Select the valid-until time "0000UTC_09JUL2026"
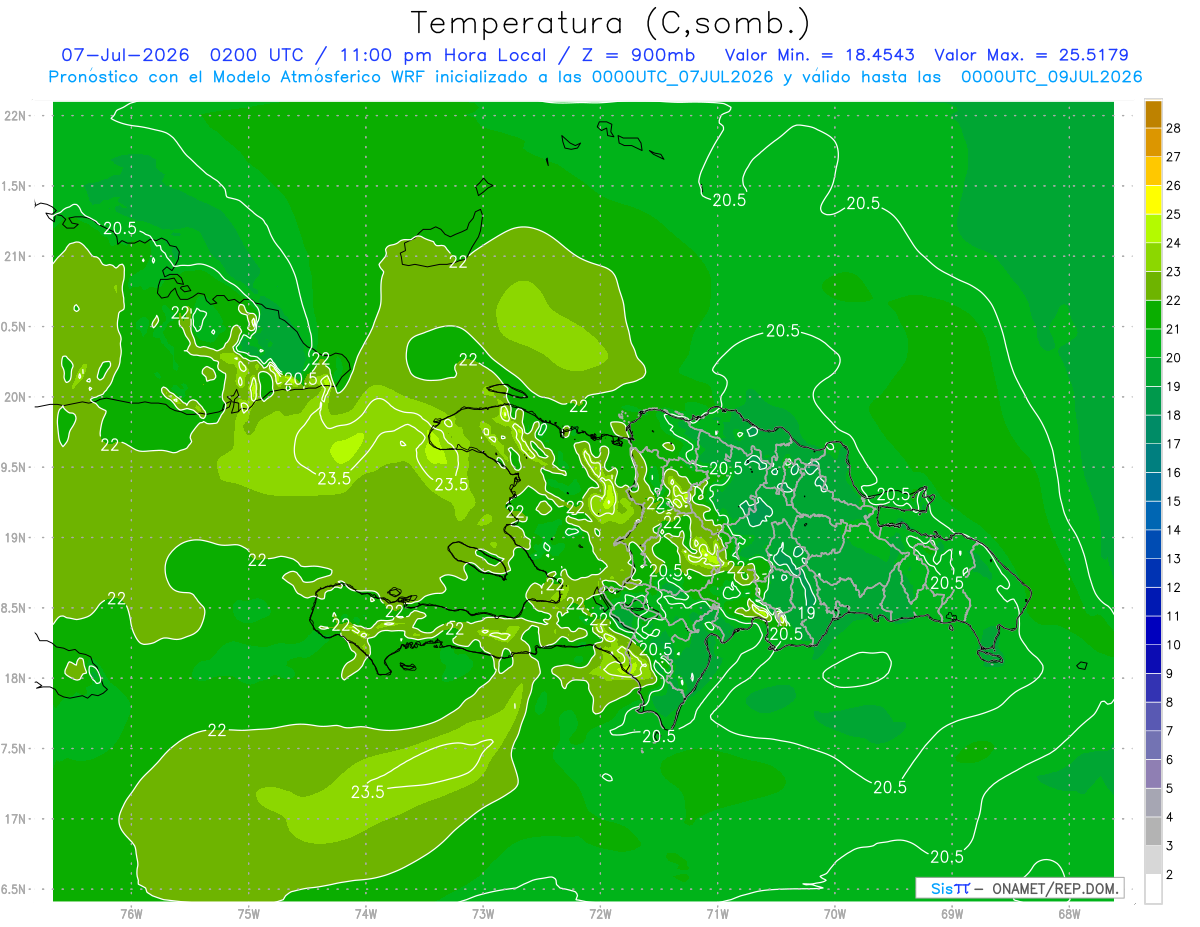The width and height of the screenshot is (1200, 927). tap(1051, 77)
